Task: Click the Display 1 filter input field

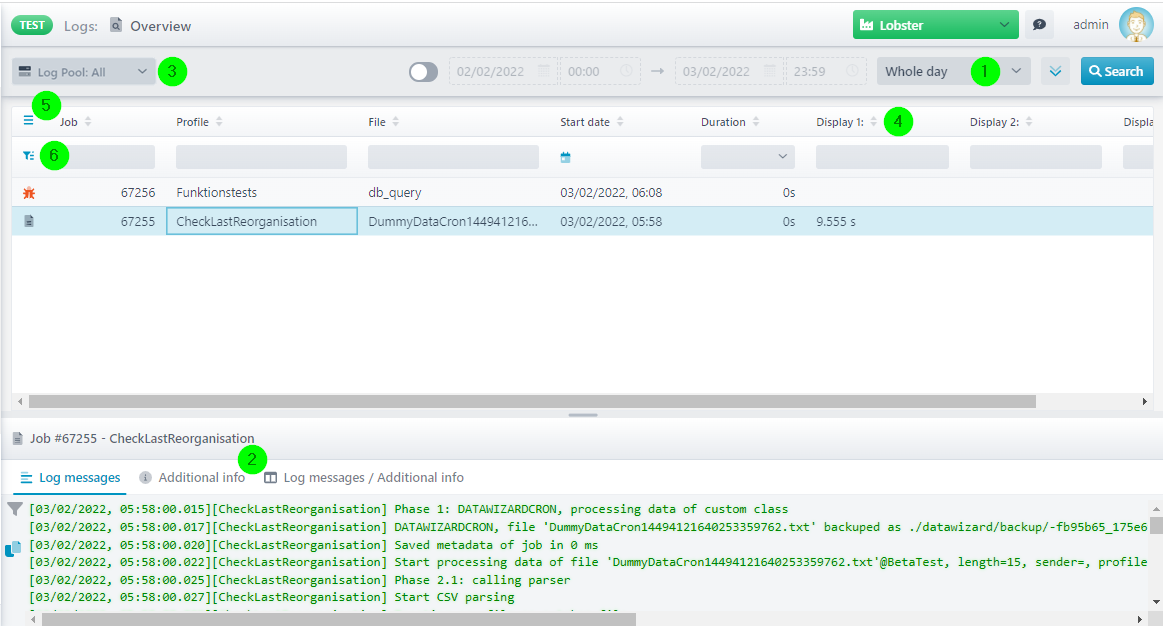Action: [882, 156]
